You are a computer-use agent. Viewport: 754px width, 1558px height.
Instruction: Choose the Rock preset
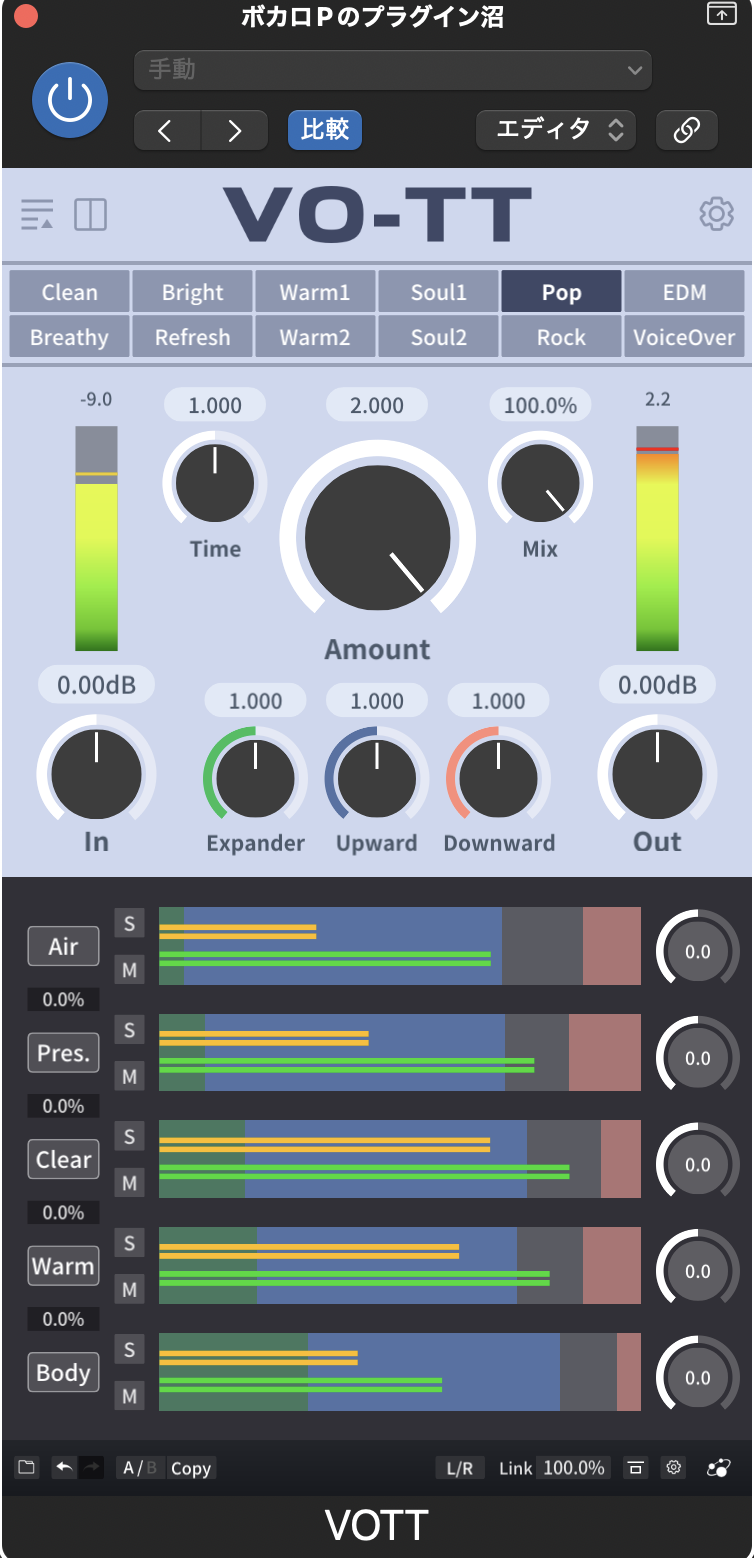(x=561, y=337)
